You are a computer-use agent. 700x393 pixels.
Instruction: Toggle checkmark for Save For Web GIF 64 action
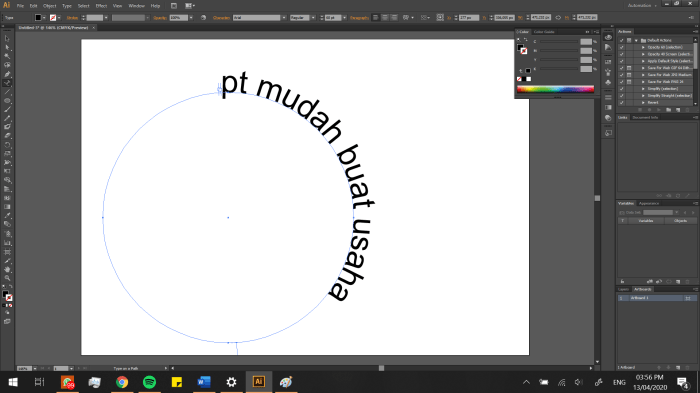pyautogui.click(x=621, y=68)
